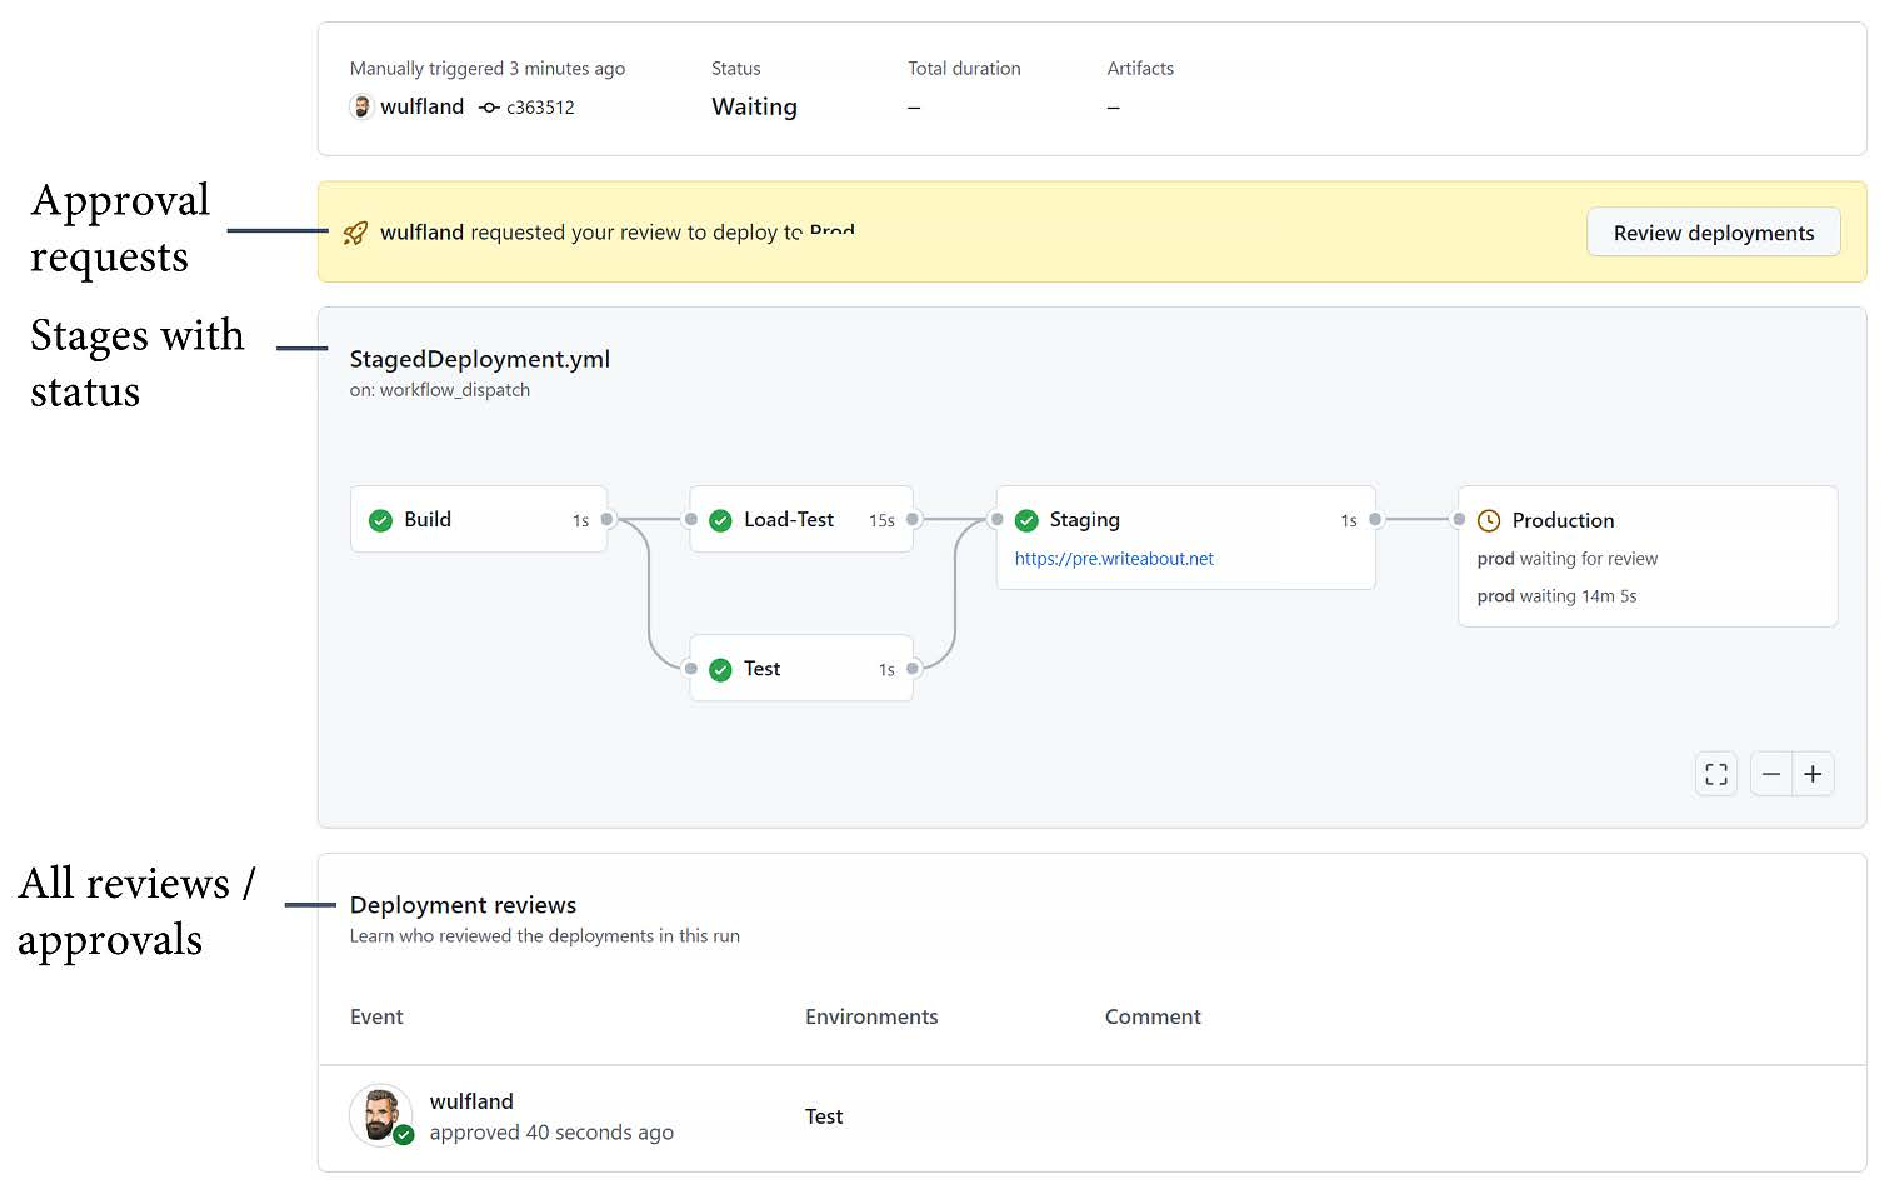Image resolution: width=1881 pixels, height=1196 pixels.
Task: Click the Artifacts label
Action: coord(1140,68)
